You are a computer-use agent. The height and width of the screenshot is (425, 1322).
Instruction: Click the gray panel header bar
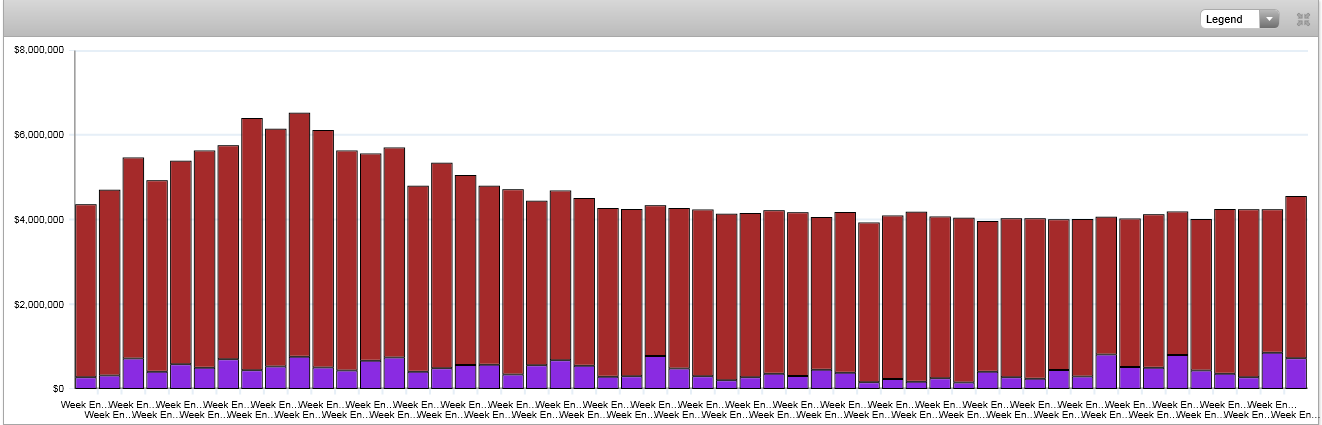point(600,18)
